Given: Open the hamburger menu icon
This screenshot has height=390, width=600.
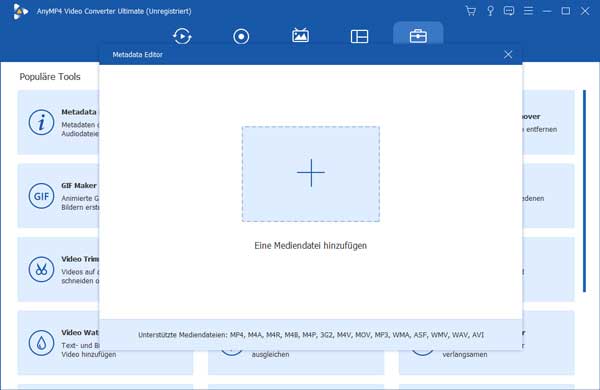Looking at the screenshot, I should [x=528, y=11].
